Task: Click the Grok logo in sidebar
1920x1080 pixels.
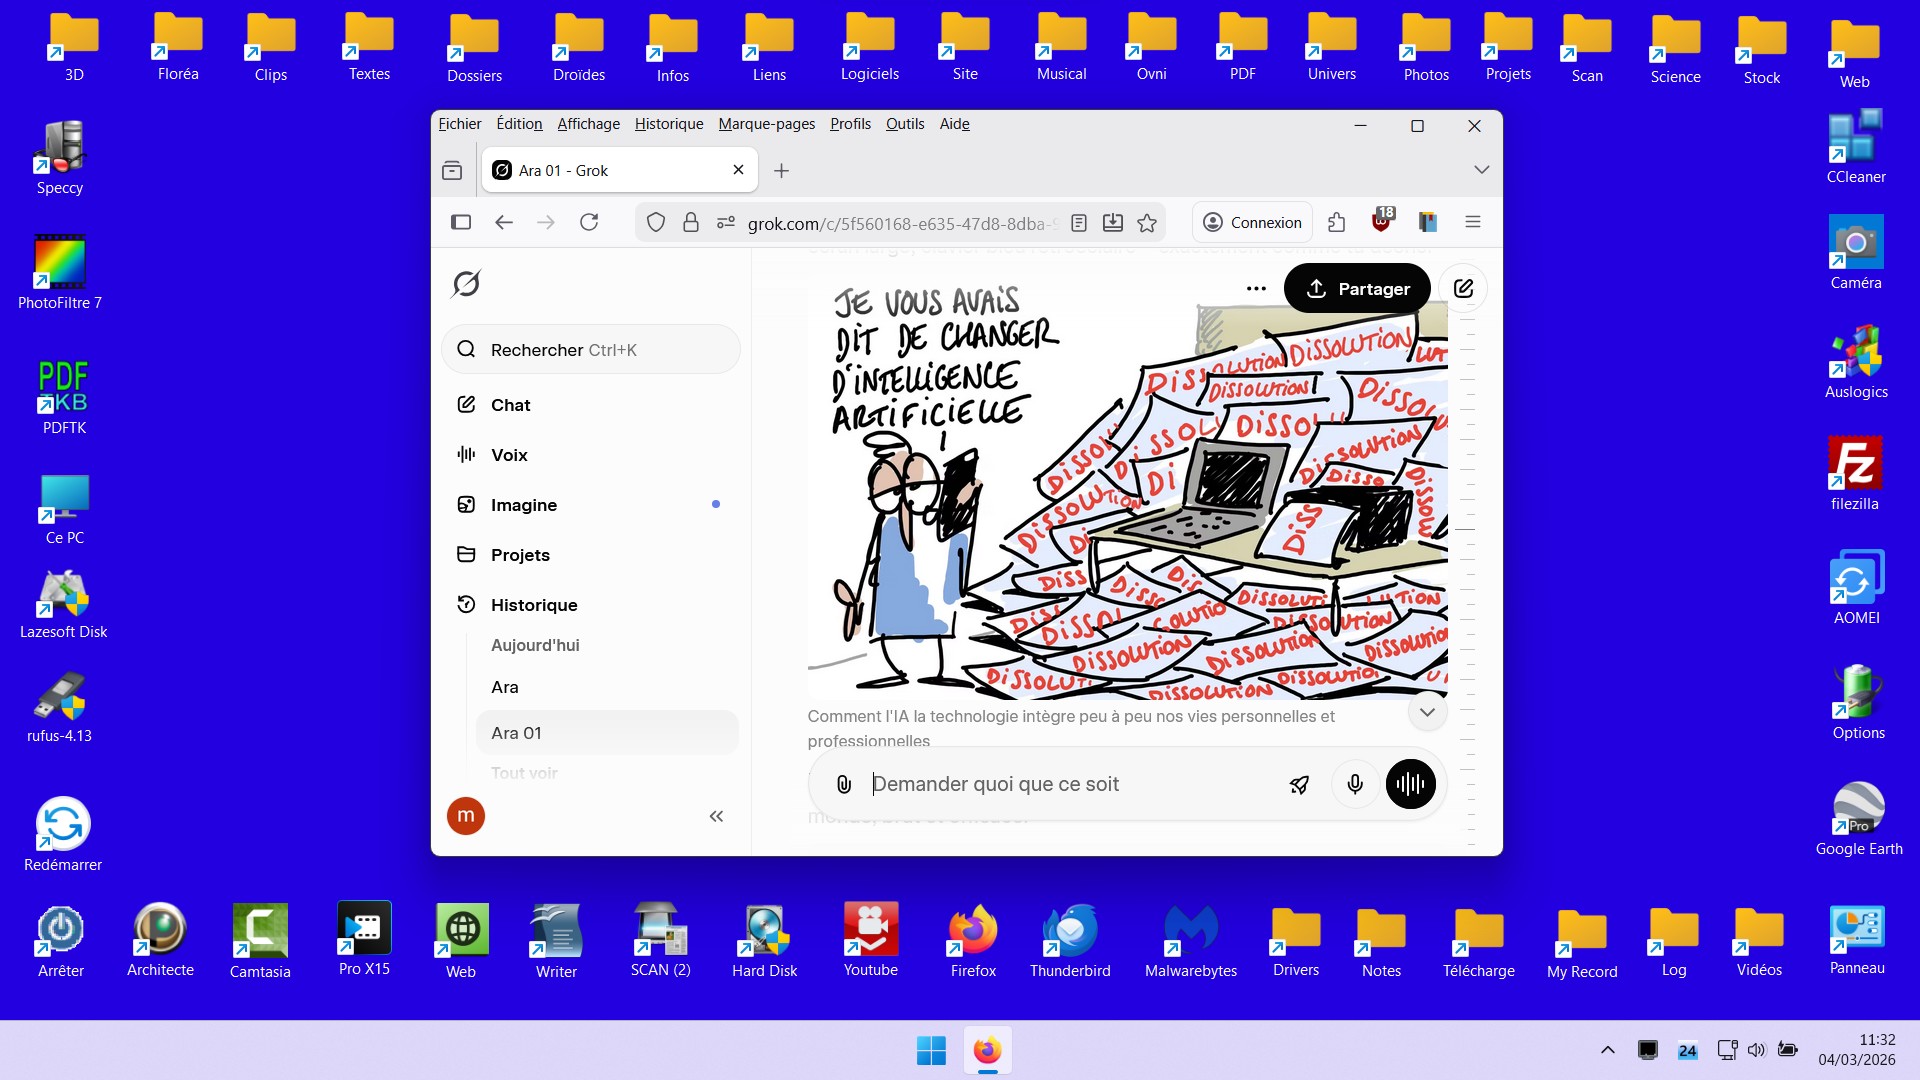Action: coord(466,284)
